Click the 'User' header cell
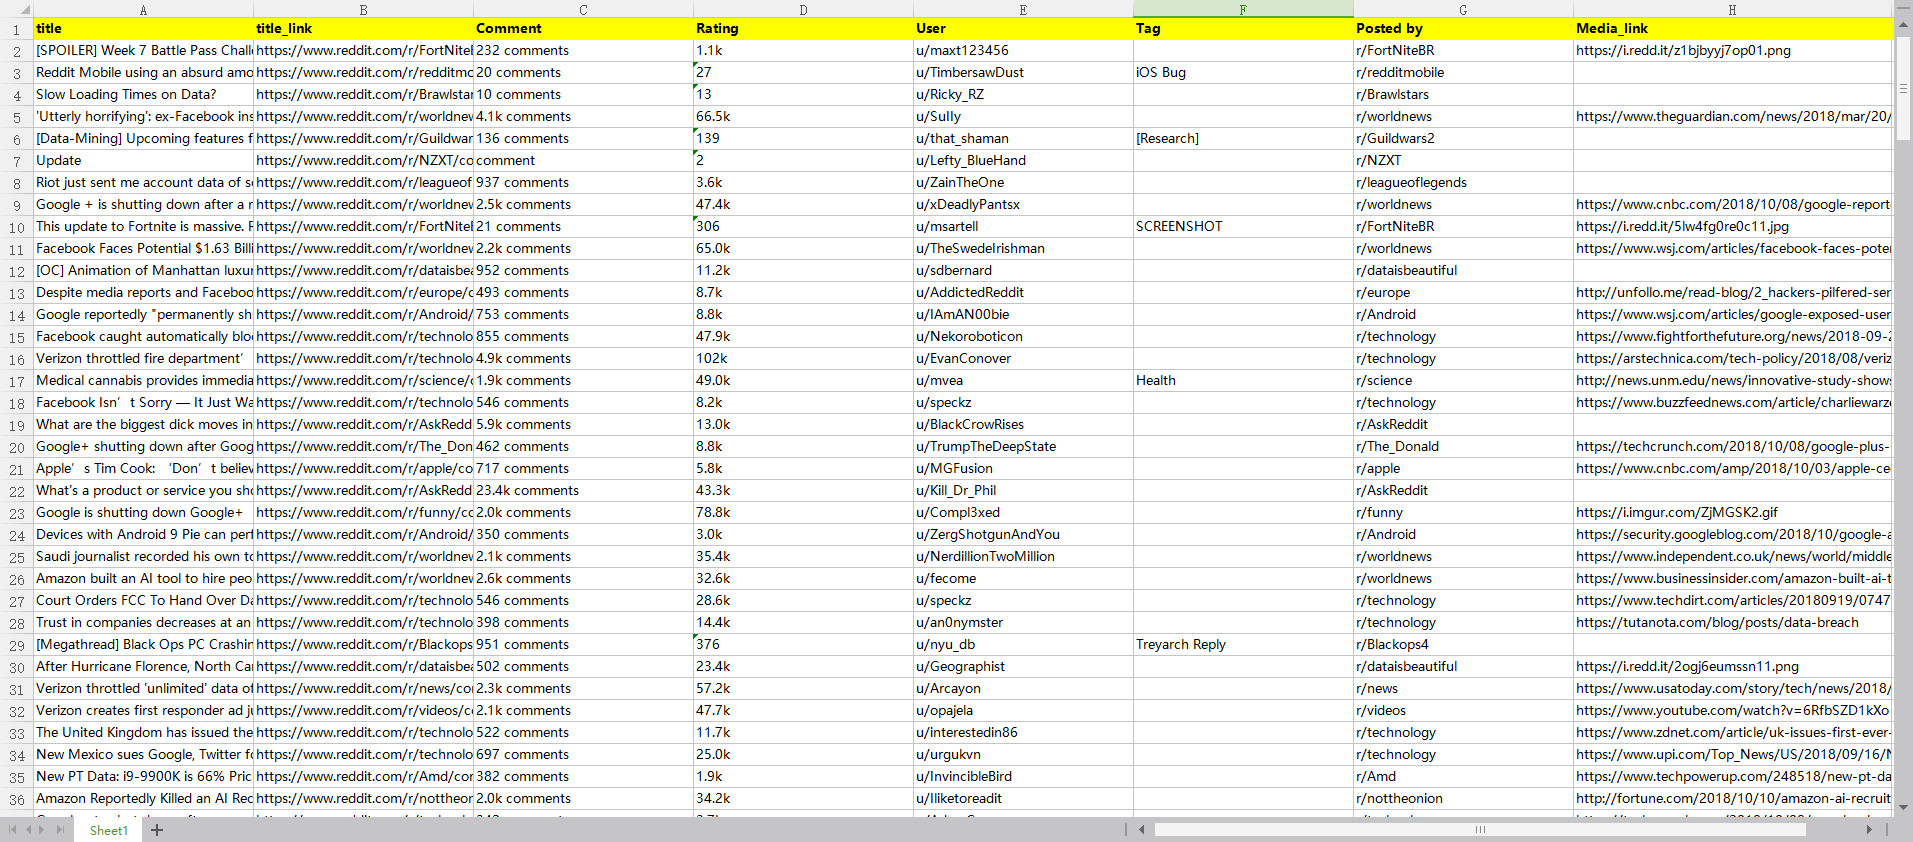 pos(1023,28)
